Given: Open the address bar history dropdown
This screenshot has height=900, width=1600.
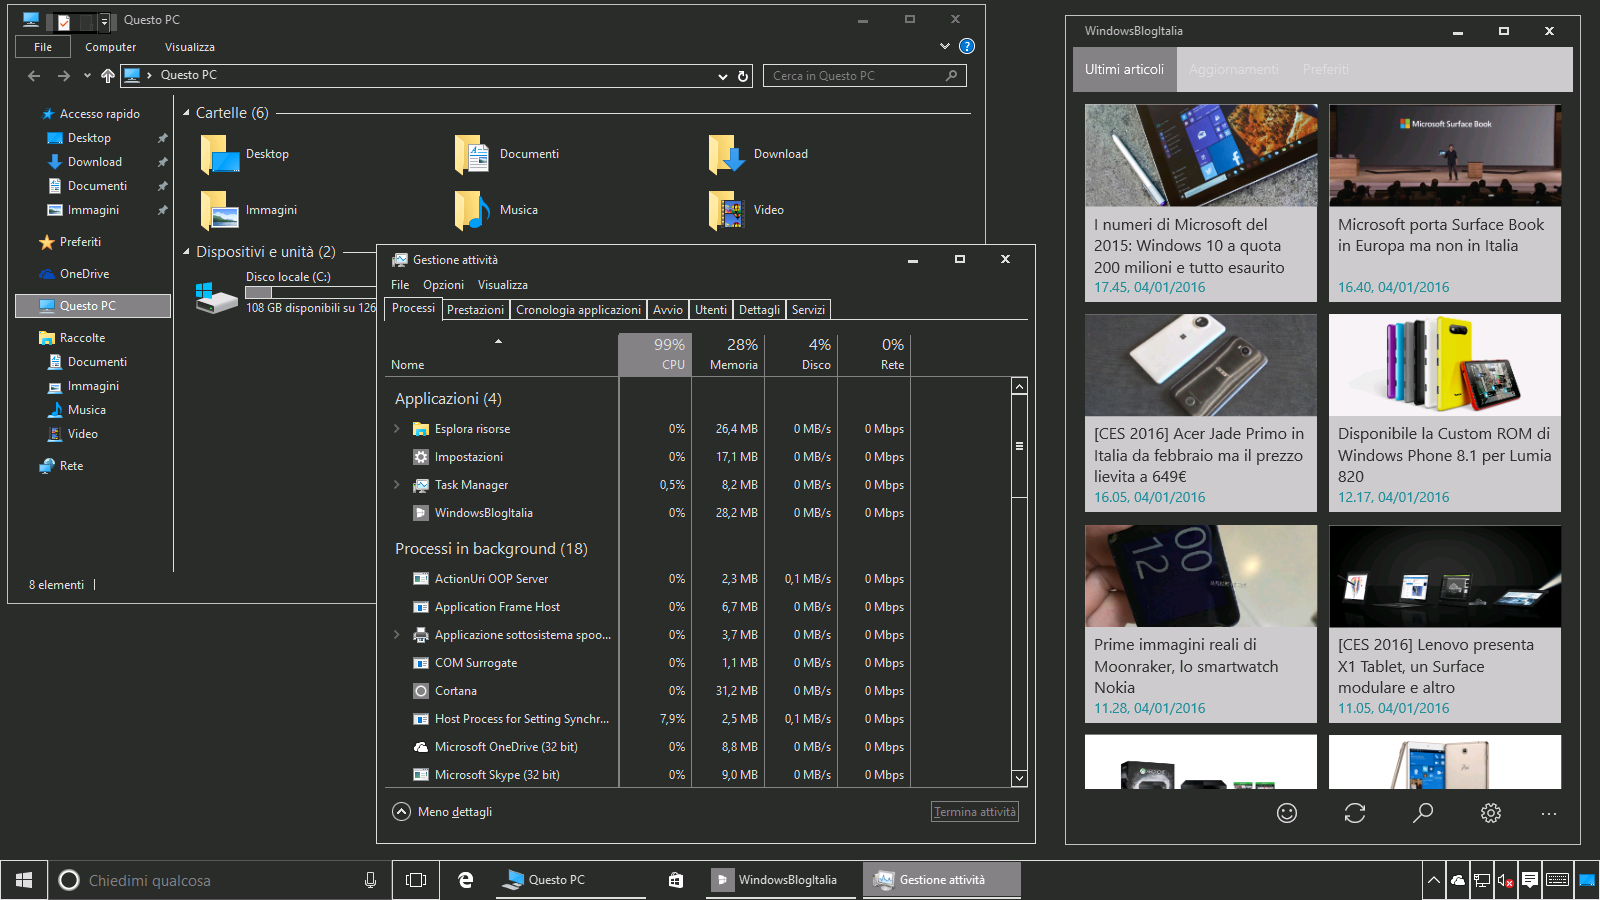Looking at the screenshot, I should pyautogui.click(x=723, y=76).
